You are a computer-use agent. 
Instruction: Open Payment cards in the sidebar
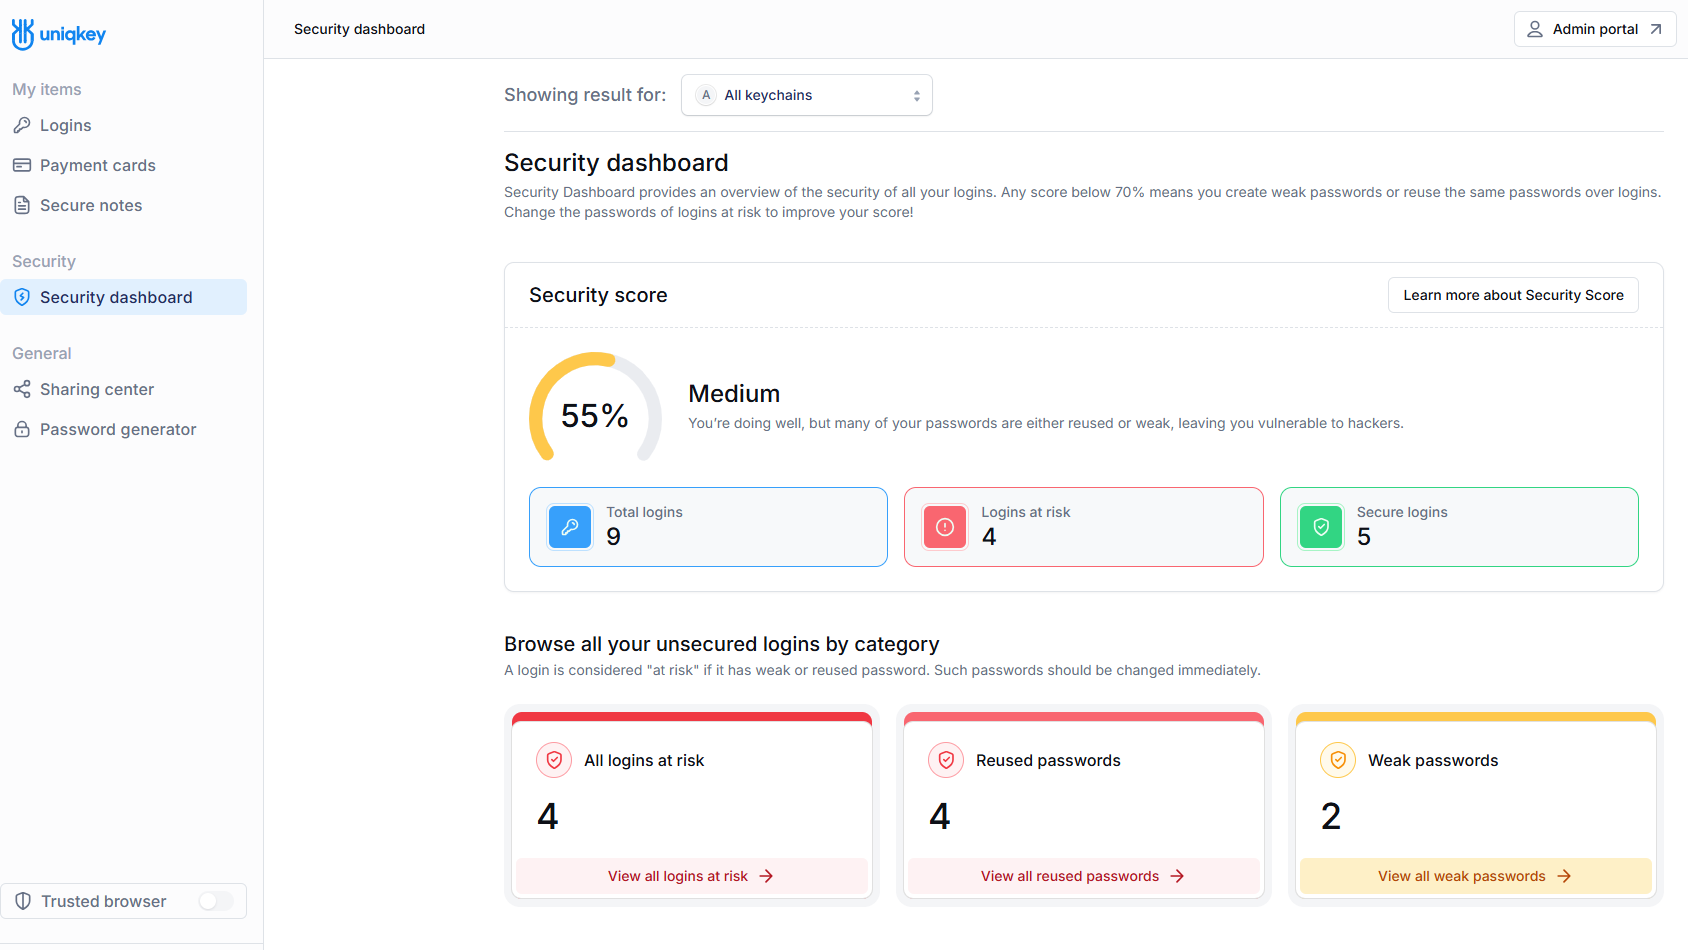124,165
